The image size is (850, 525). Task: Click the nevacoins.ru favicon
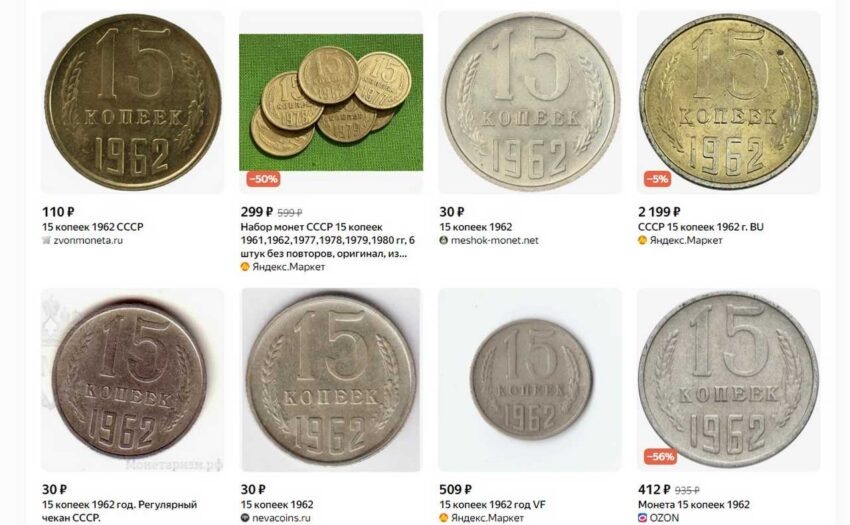point(245,518)
